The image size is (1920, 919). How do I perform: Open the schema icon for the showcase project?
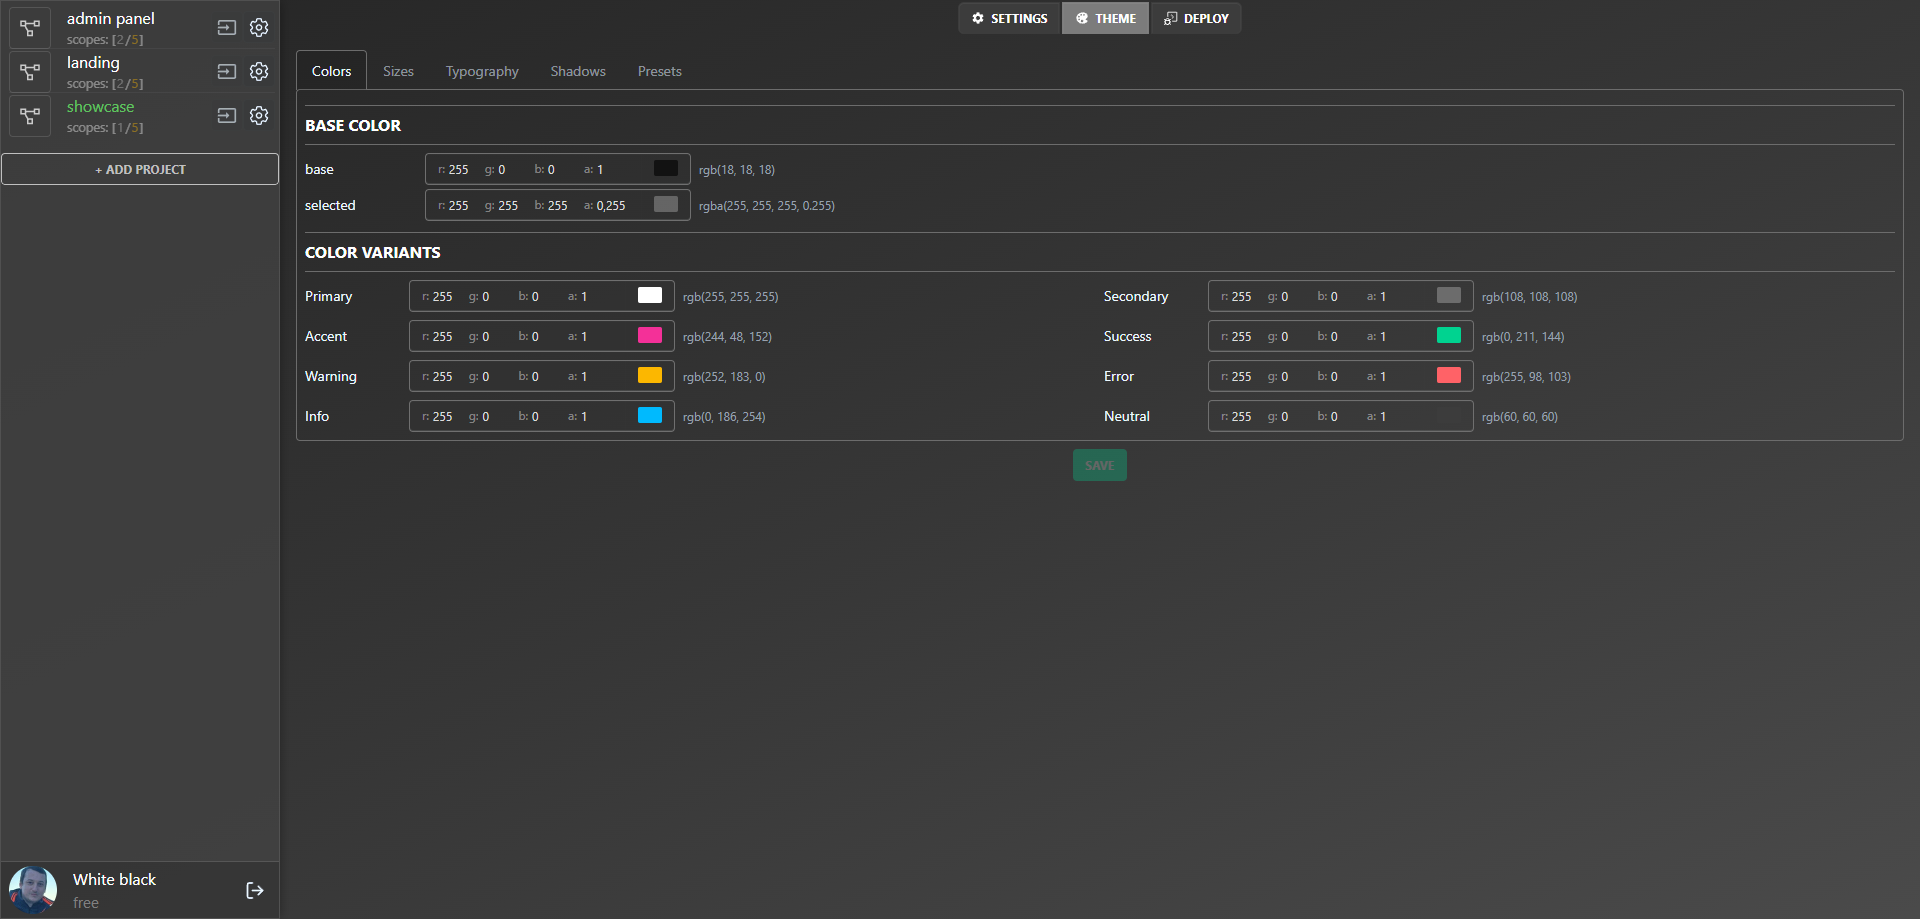coord(30,116)
